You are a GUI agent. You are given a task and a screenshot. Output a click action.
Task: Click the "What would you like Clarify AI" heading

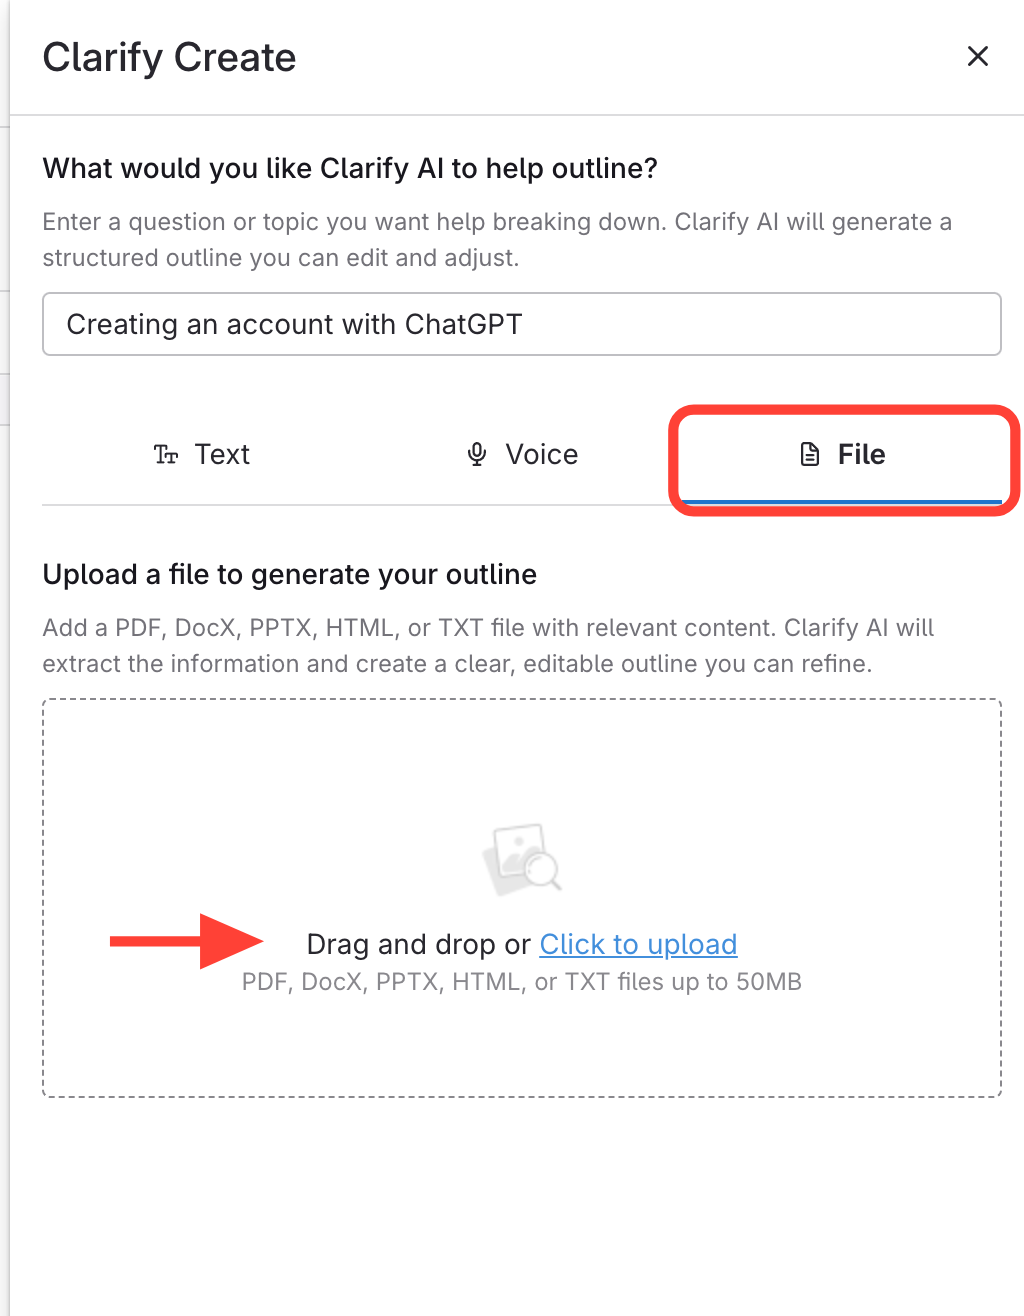[x=350, y=168]
